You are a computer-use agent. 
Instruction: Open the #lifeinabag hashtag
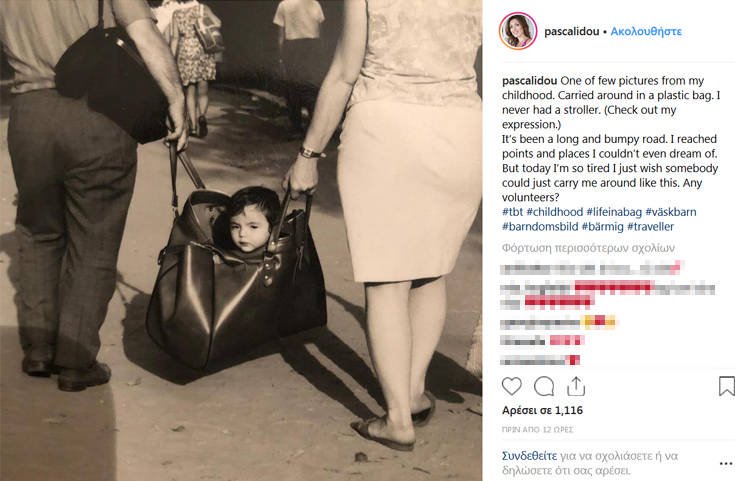pos(614,212)
